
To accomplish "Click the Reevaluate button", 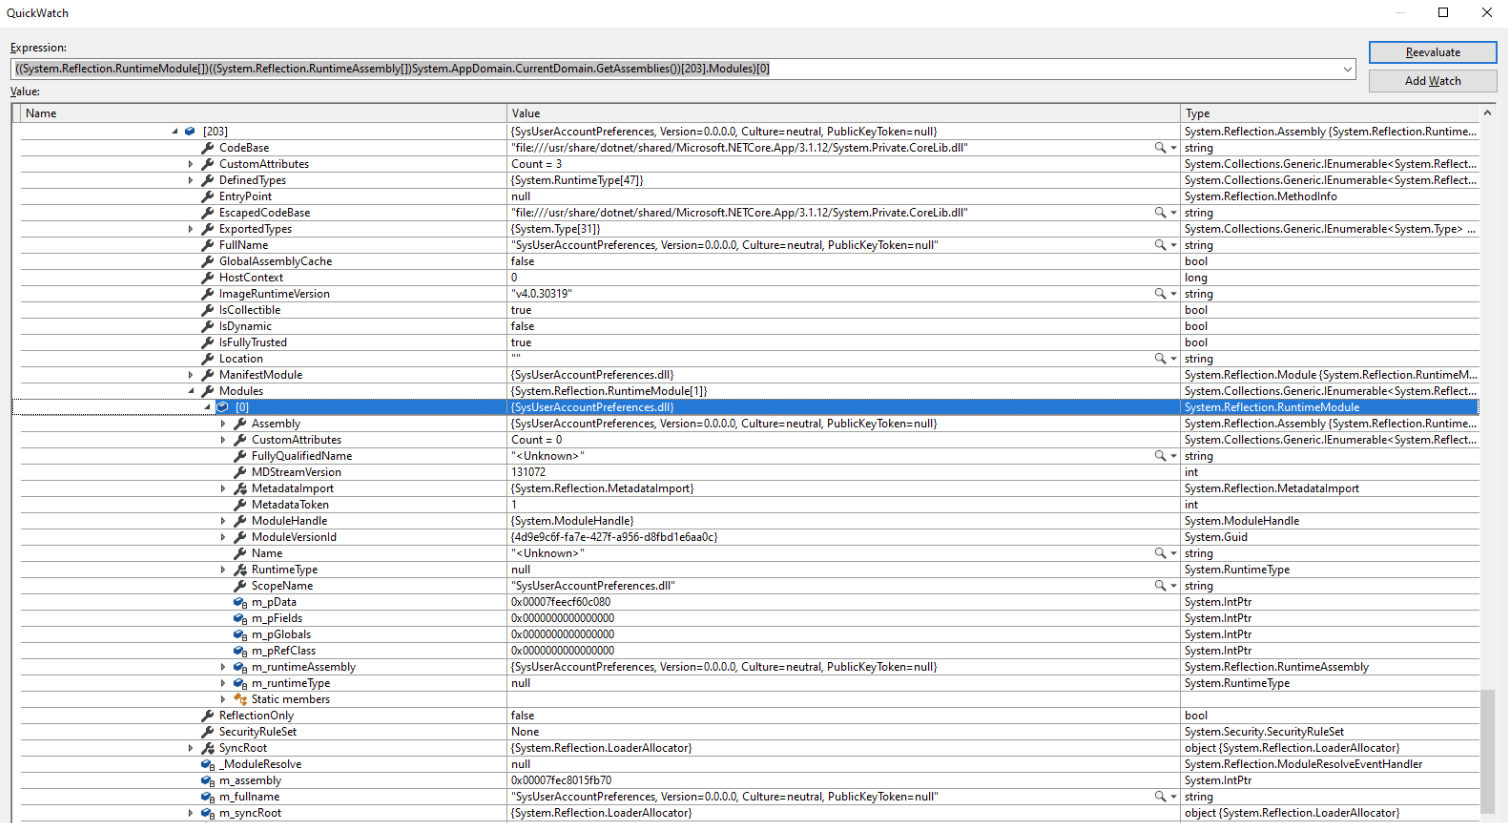I will pos(1433,51).
